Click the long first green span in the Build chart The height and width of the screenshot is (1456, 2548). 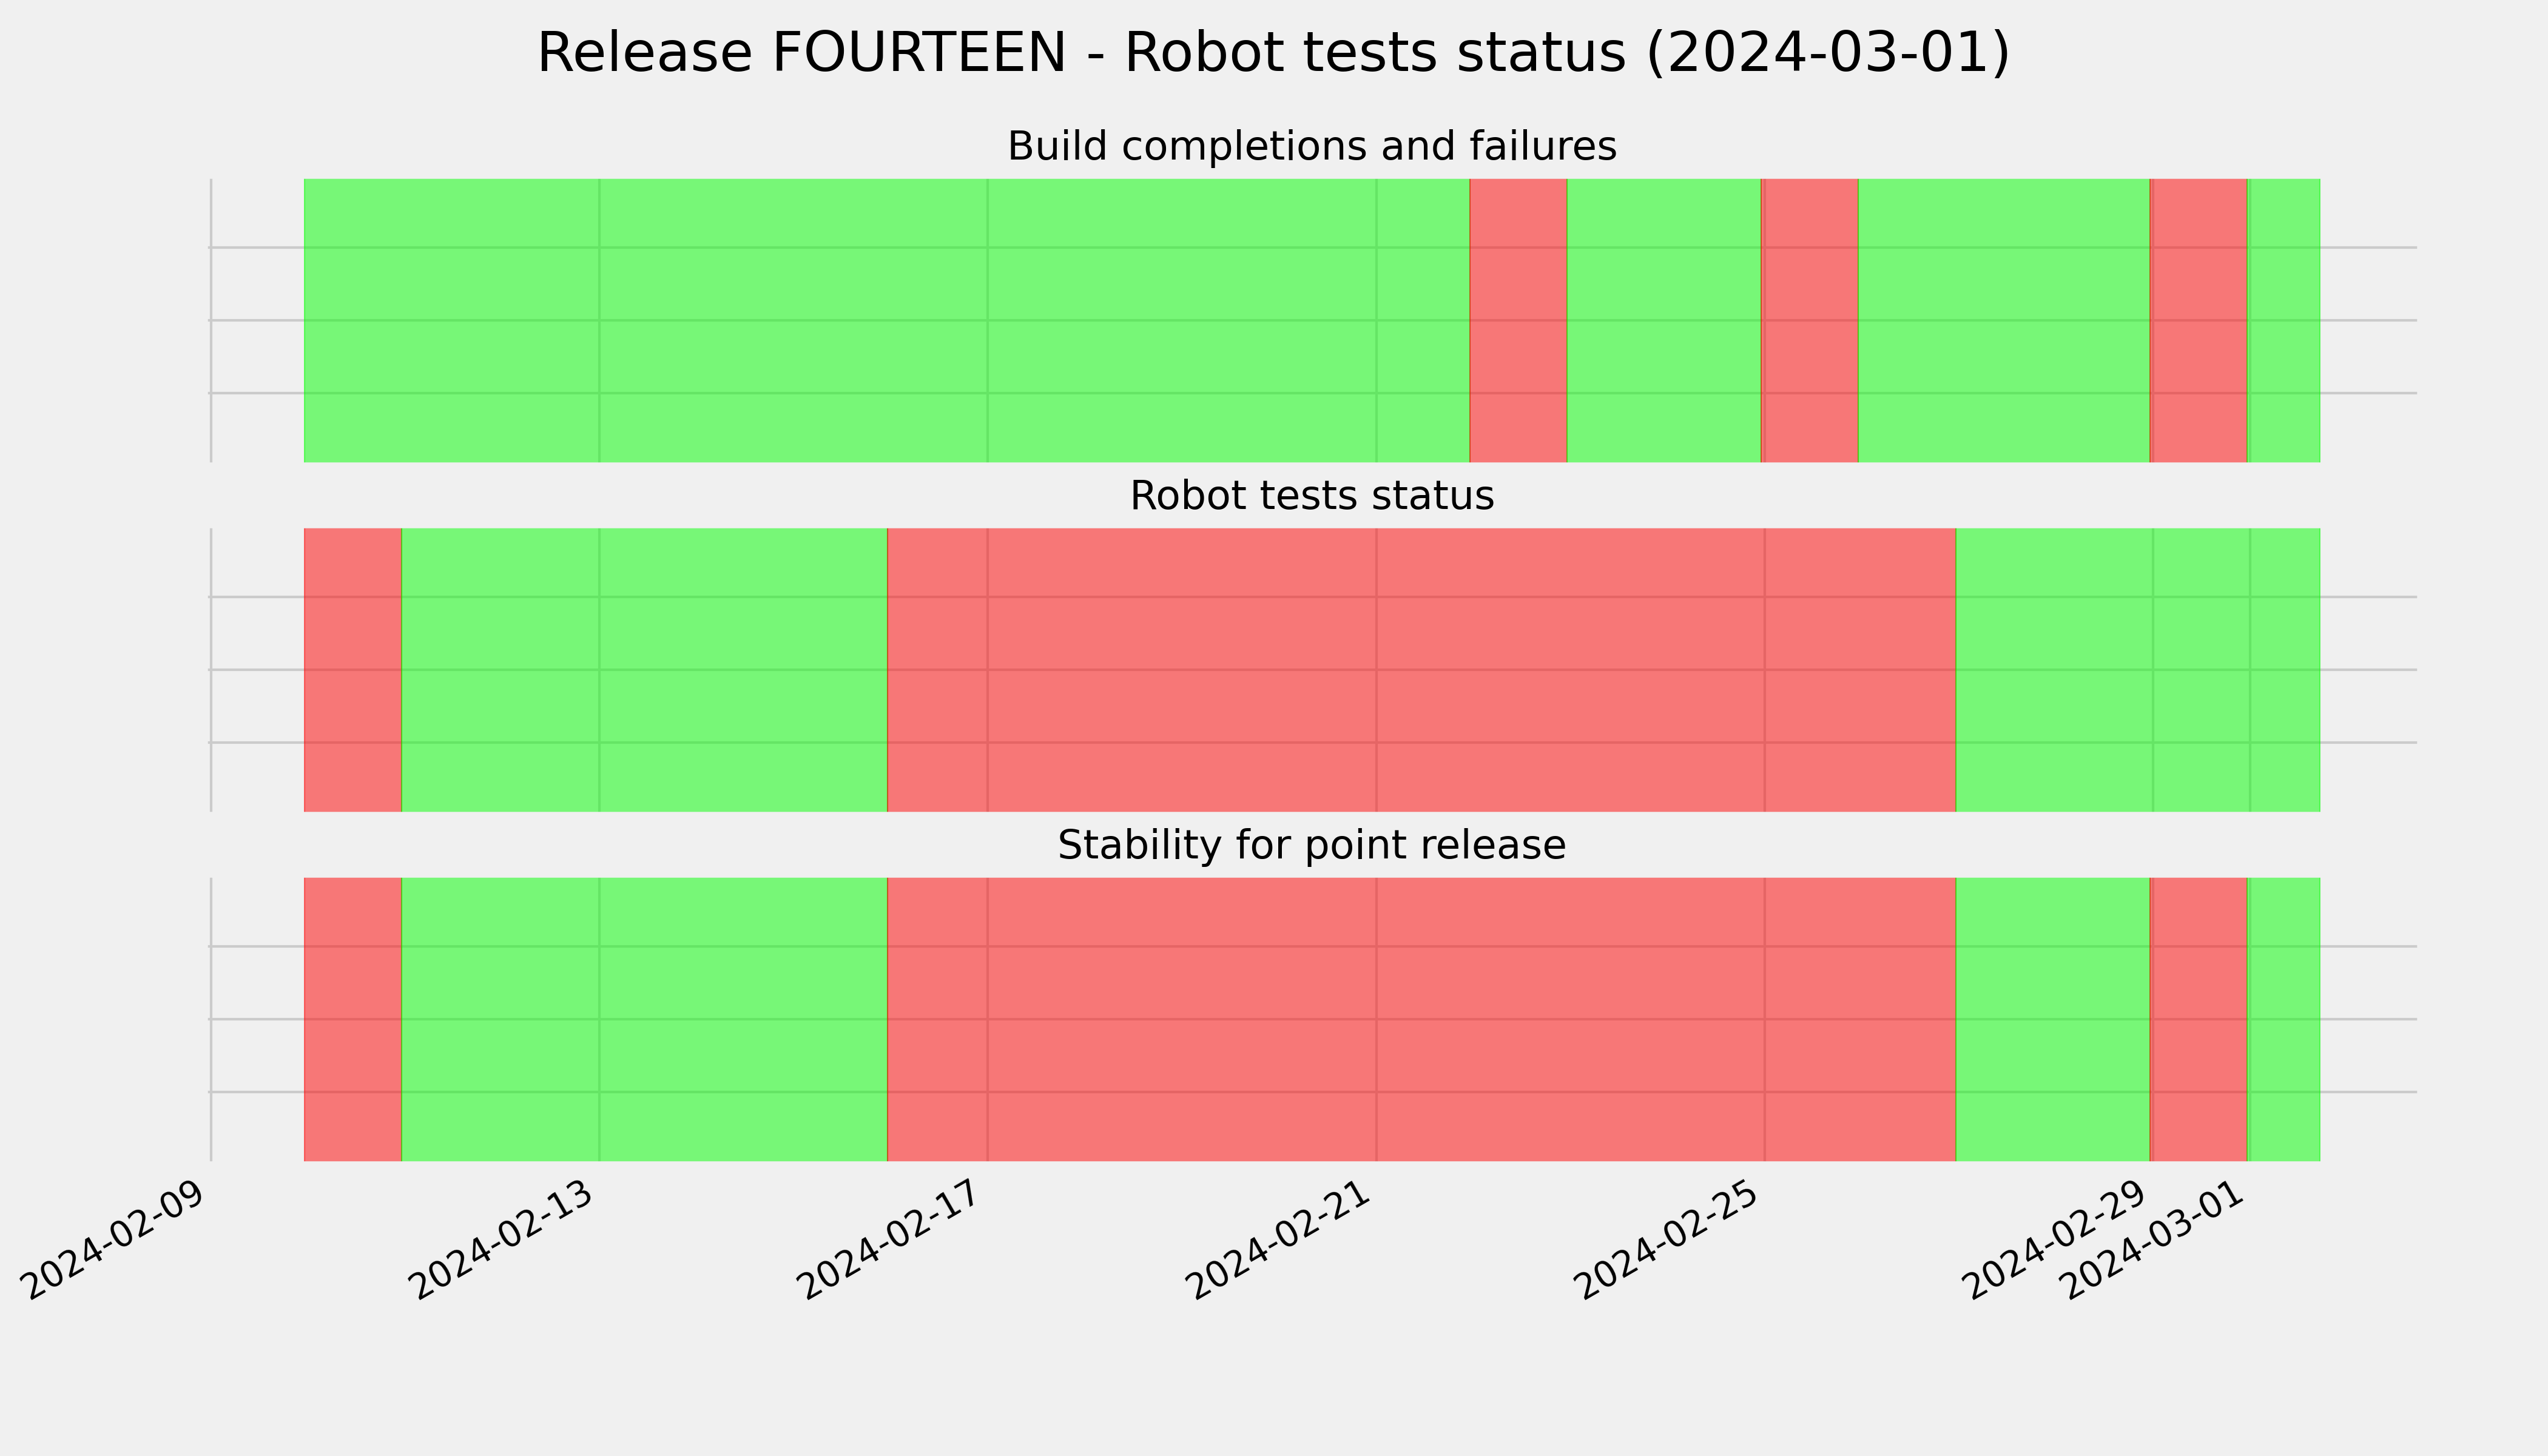point(887,320)
